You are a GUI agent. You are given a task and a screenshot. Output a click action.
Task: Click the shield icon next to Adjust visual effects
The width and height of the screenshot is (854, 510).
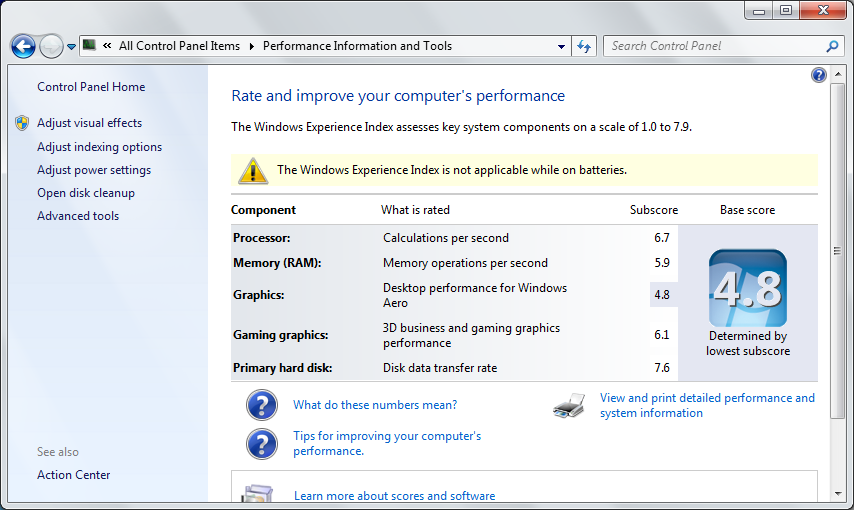(x=22, y=123)
